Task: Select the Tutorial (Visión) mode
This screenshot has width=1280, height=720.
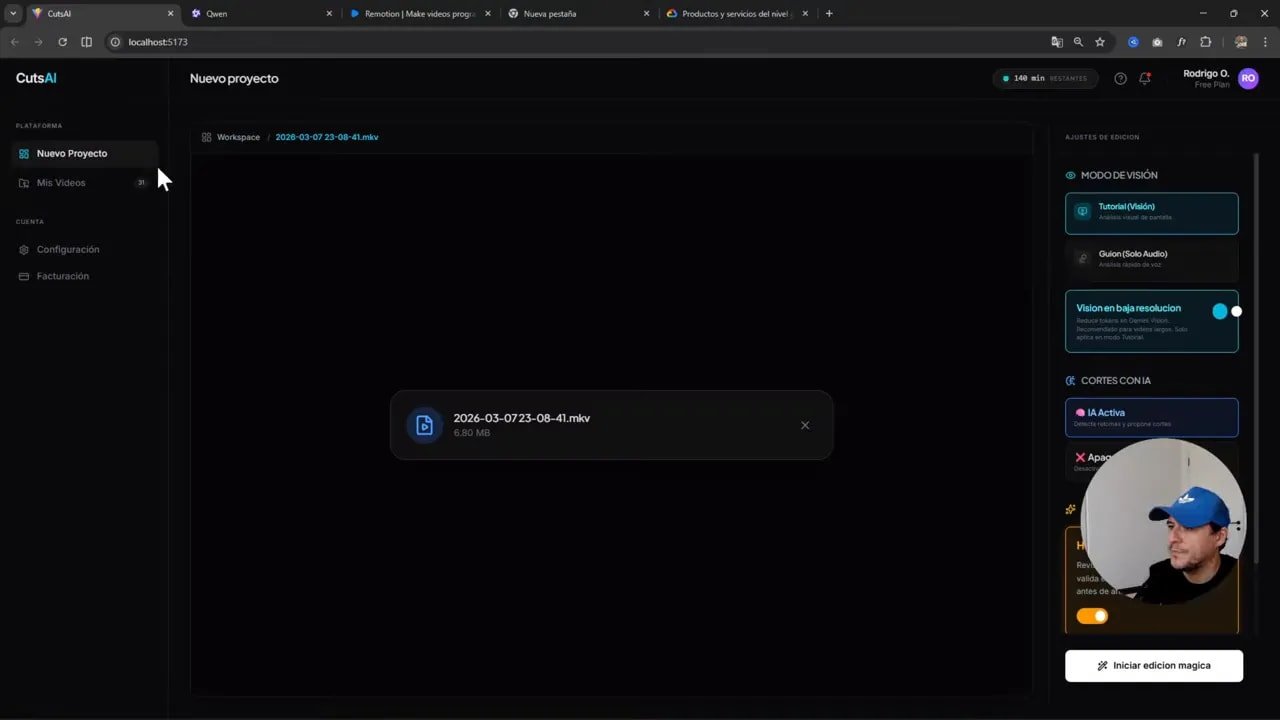Action: [x=1152, y=213]
